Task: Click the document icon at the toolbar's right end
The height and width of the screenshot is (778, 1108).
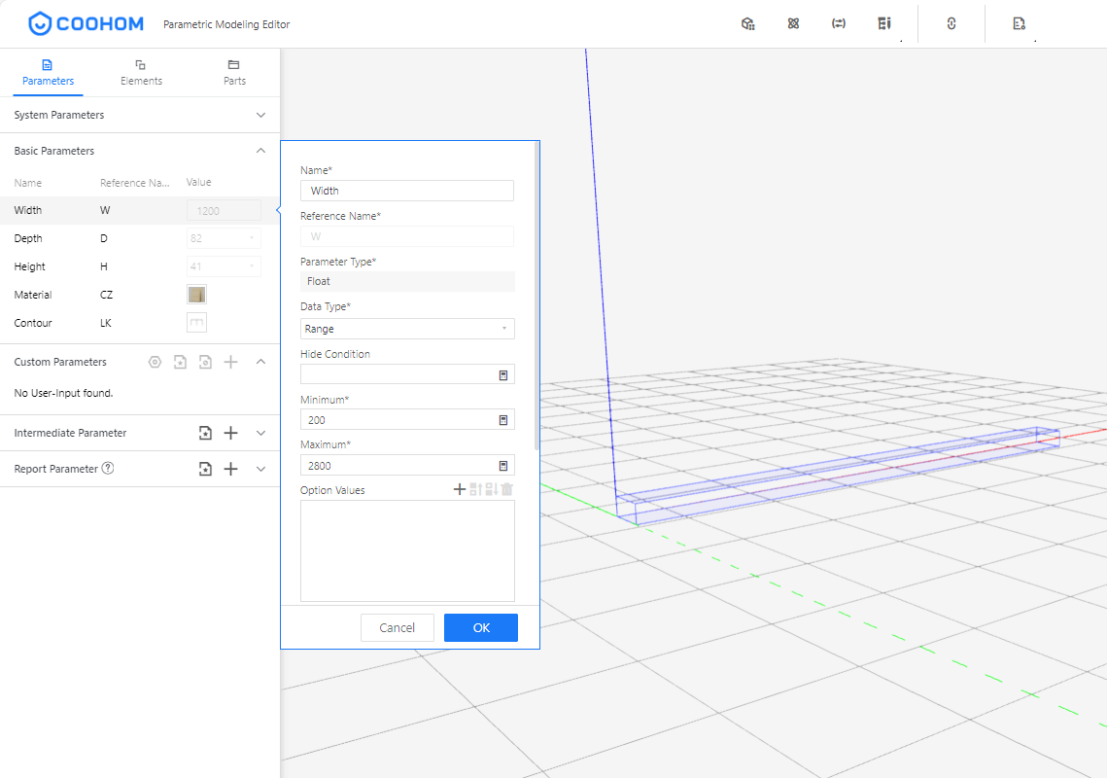Action: tap(1018, 24)
